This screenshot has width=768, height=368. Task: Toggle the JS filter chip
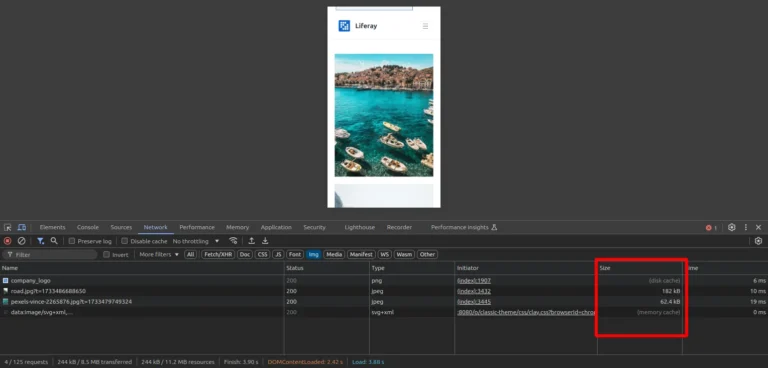point(279,254)
